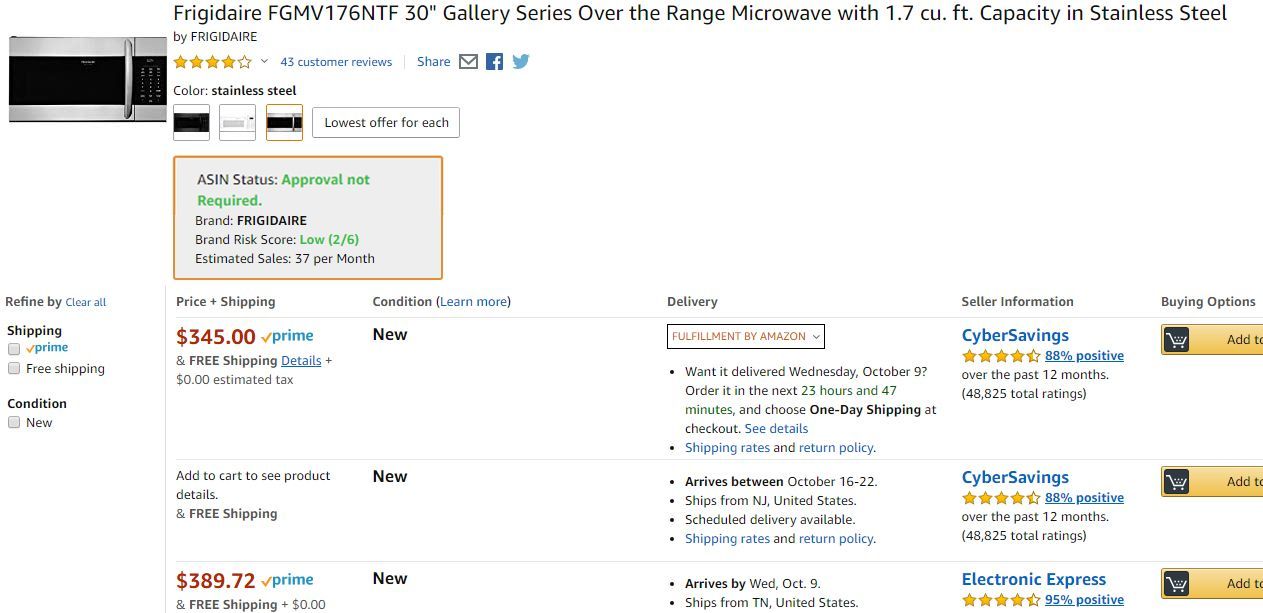Screen dimensions: 1263x613
Task: Click the email share icon
Action: (469, 61)
